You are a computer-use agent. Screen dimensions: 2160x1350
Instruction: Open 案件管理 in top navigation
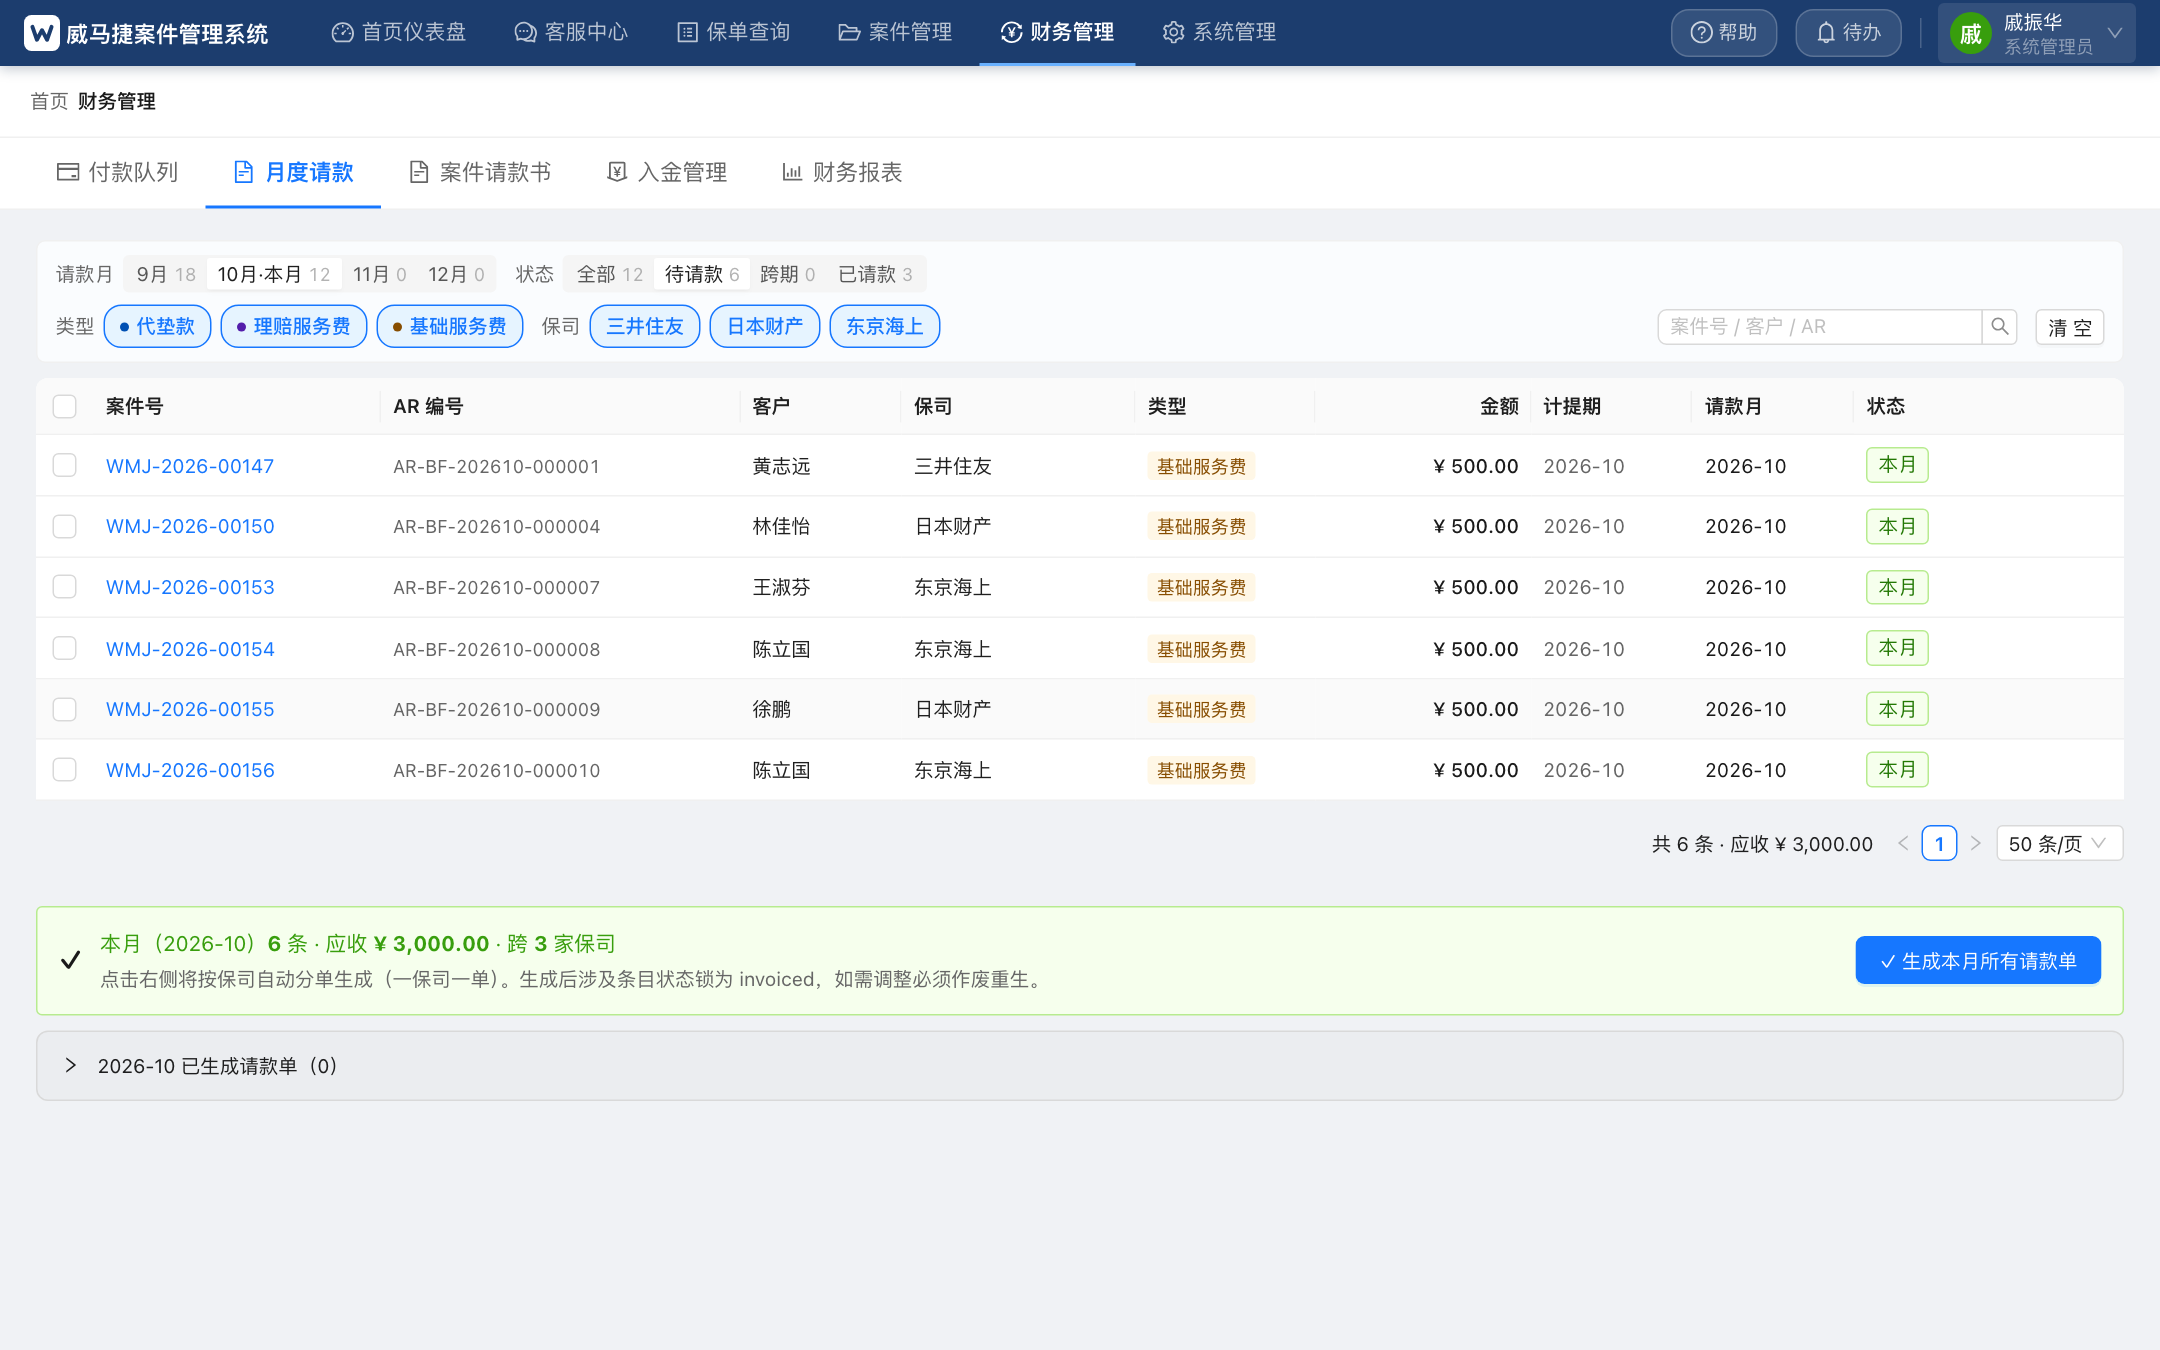[x=895, y=32]
